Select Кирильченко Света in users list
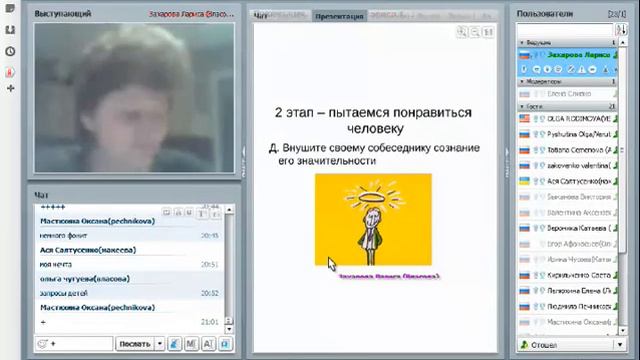This screenshot has width=640, height=360. tap(567, 275)
